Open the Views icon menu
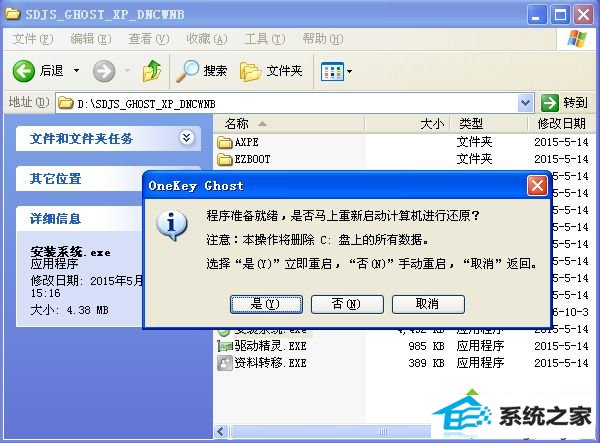Image resolution: width=600 pixels, height=443 pixels. (x=336, y=71)
